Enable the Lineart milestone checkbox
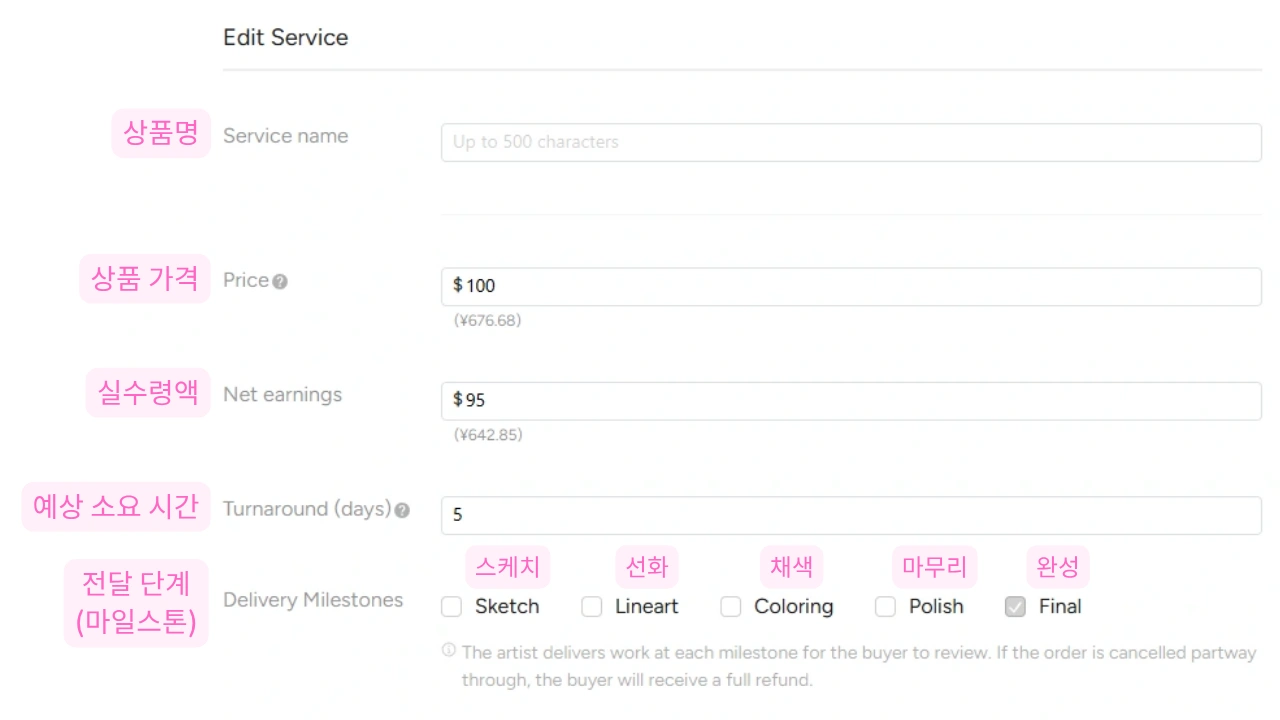This screenshot has height=720, width=1280. pos(592,606)
